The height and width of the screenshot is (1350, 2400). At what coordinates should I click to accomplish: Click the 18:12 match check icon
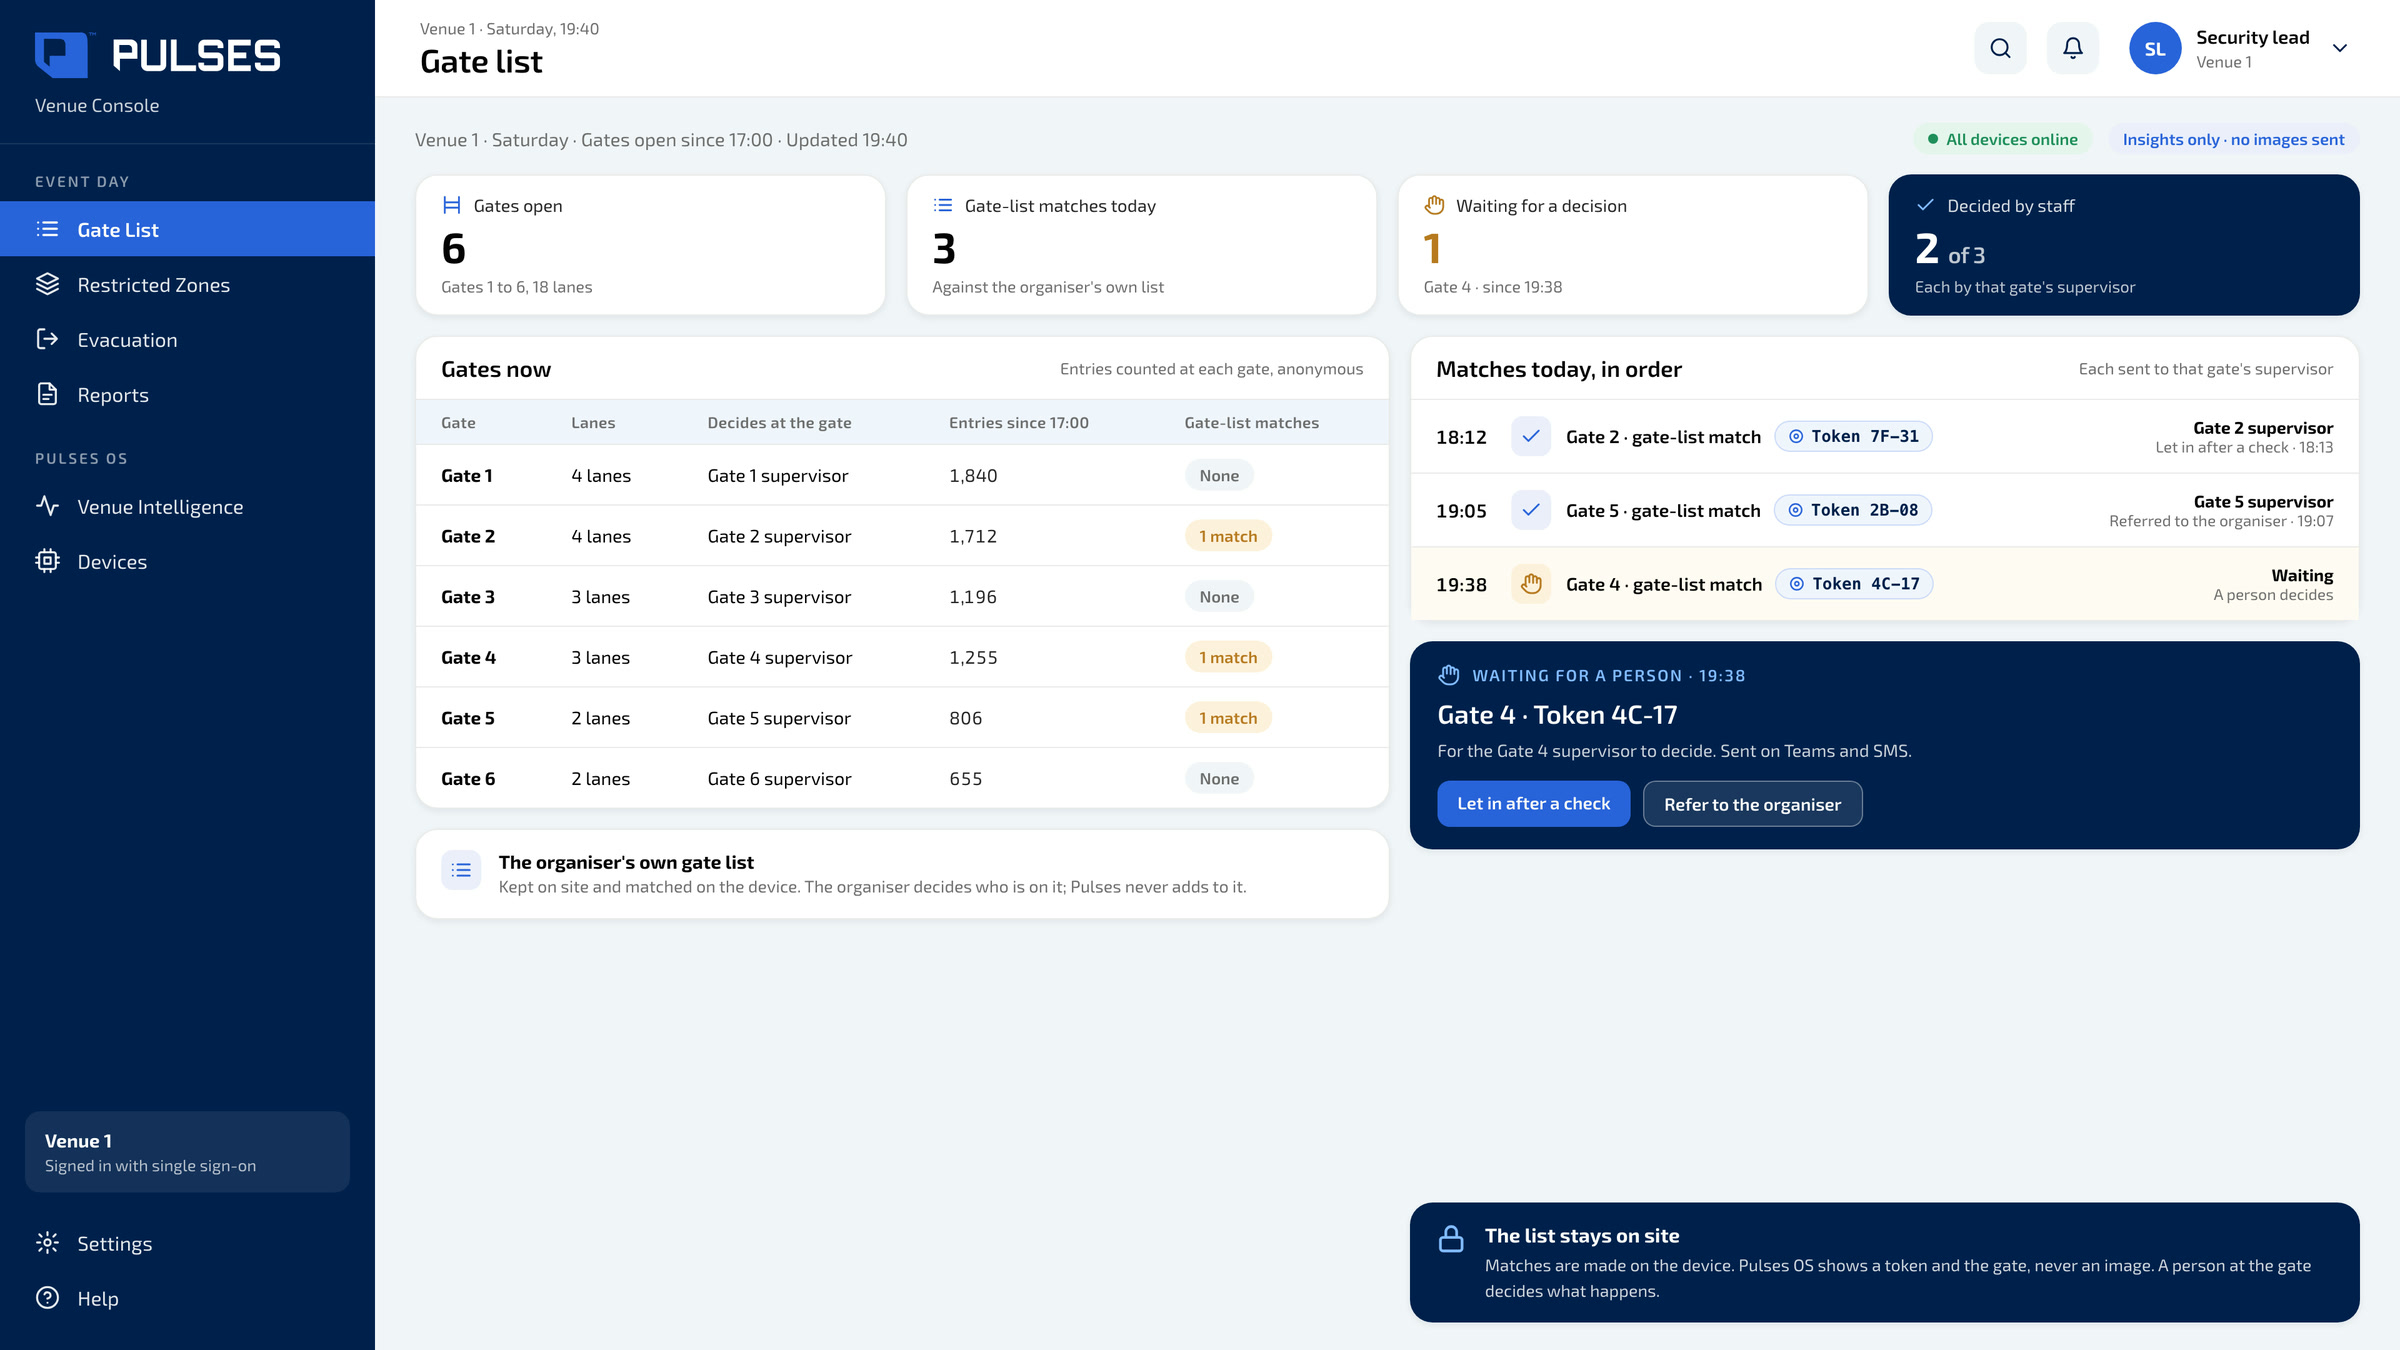coord(1530,436)
